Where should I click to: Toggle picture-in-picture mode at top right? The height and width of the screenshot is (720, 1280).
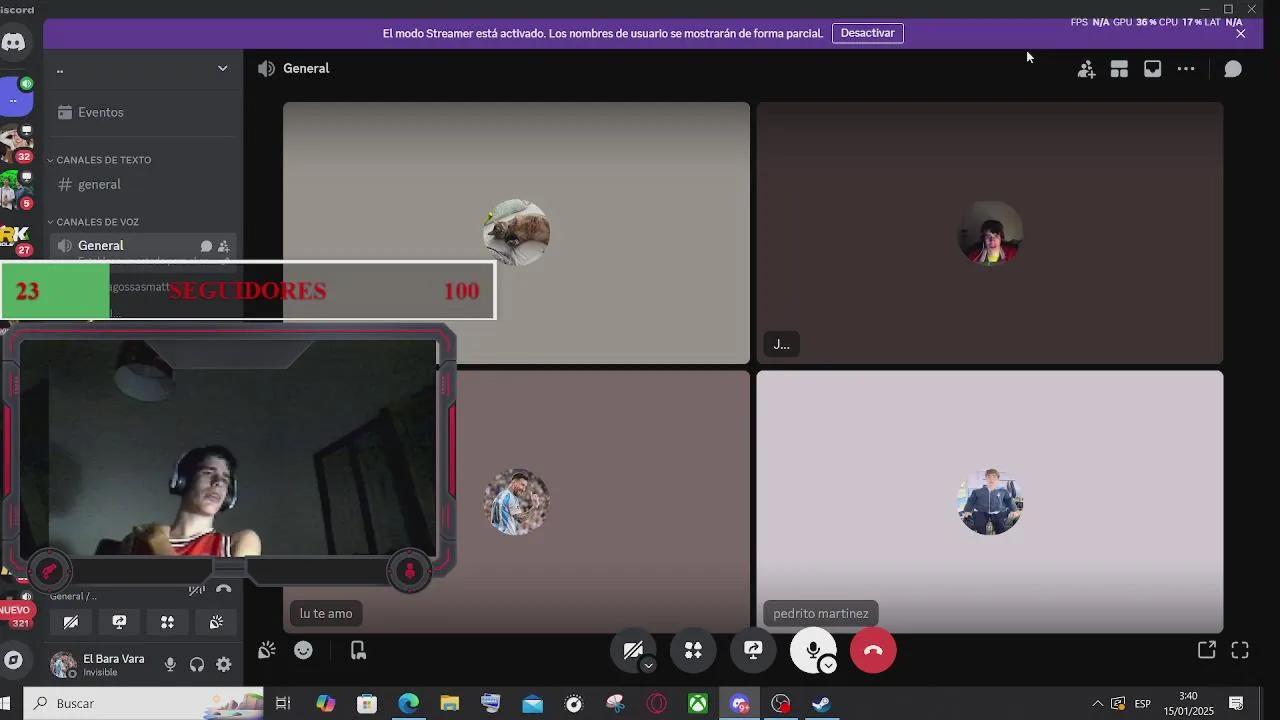[1152, 68]
